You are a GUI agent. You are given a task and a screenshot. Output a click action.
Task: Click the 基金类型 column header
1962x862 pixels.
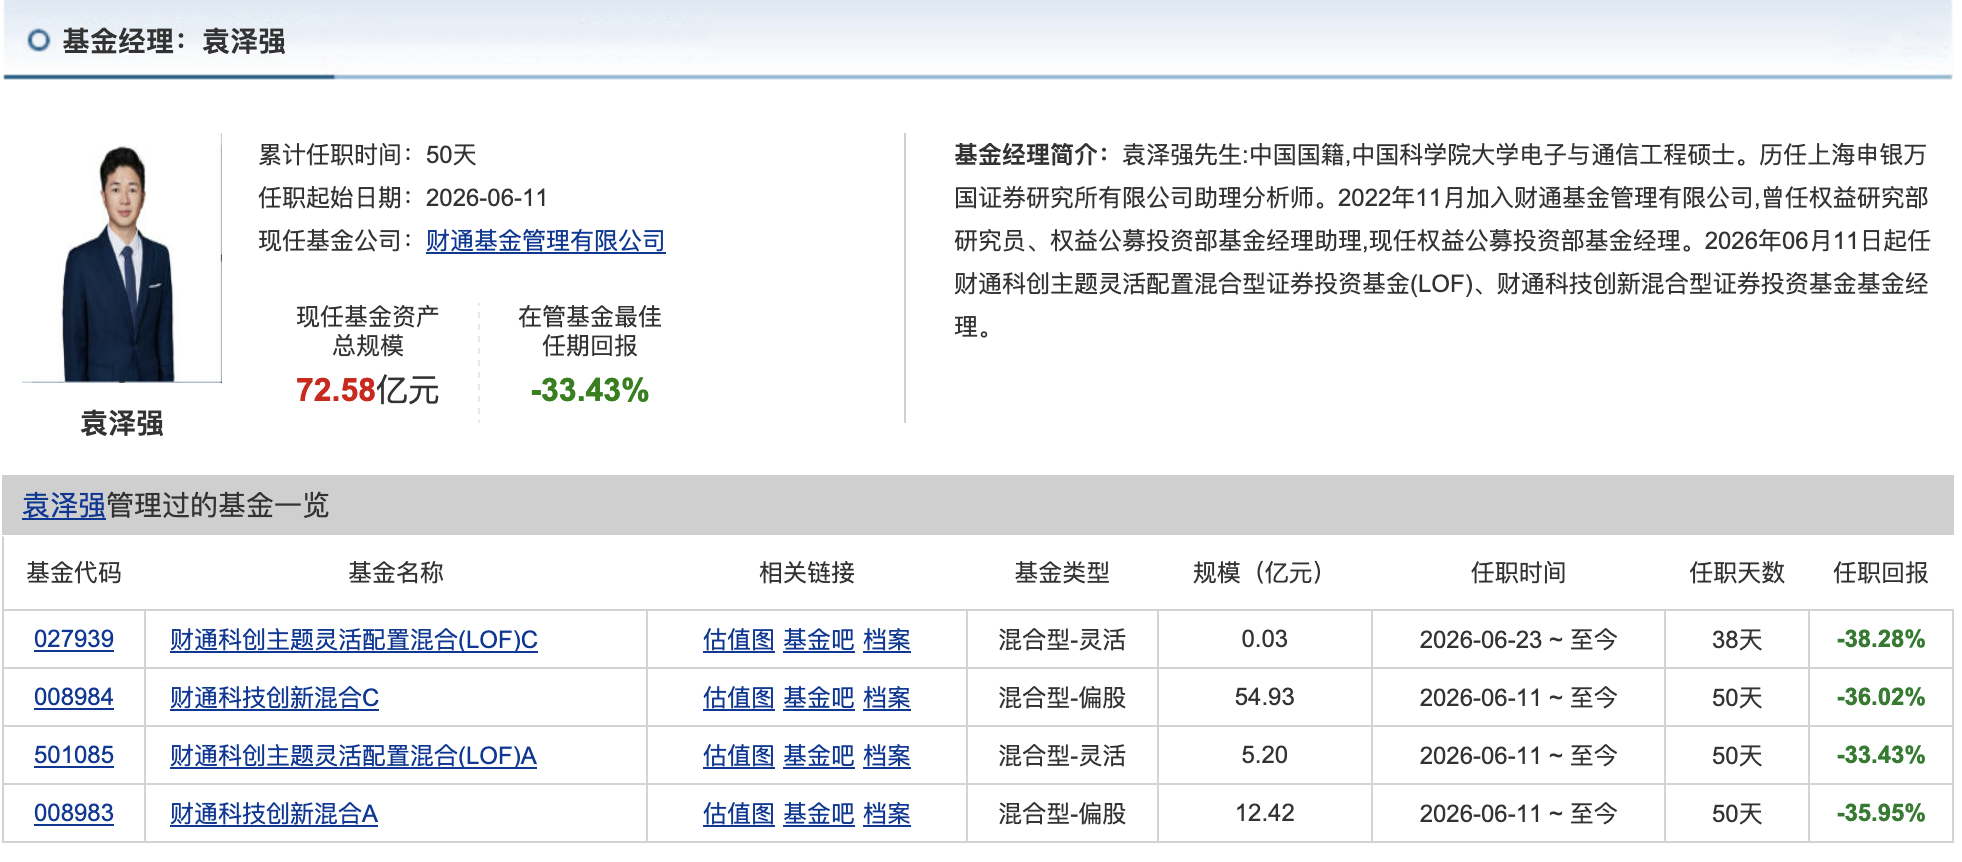click(x=1062, y=573)
